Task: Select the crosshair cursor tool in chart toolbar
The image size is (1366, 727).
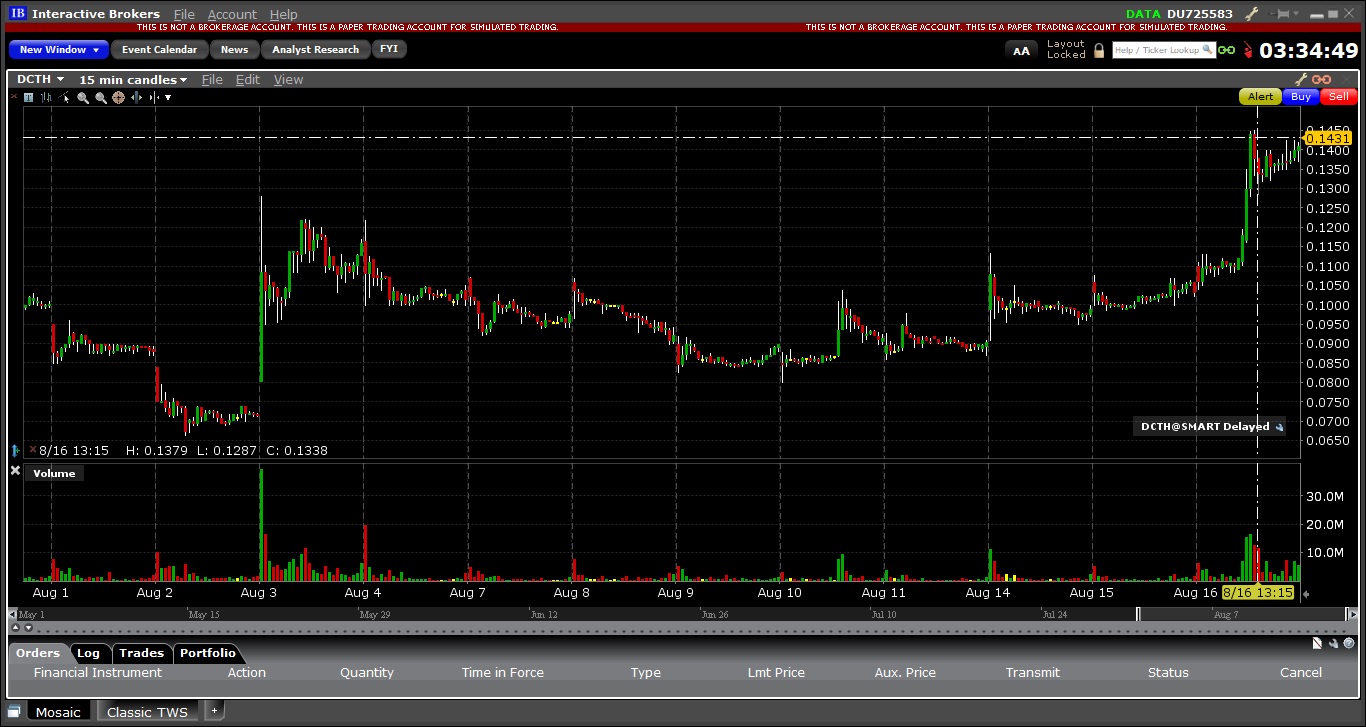Action: click(118, 97)
